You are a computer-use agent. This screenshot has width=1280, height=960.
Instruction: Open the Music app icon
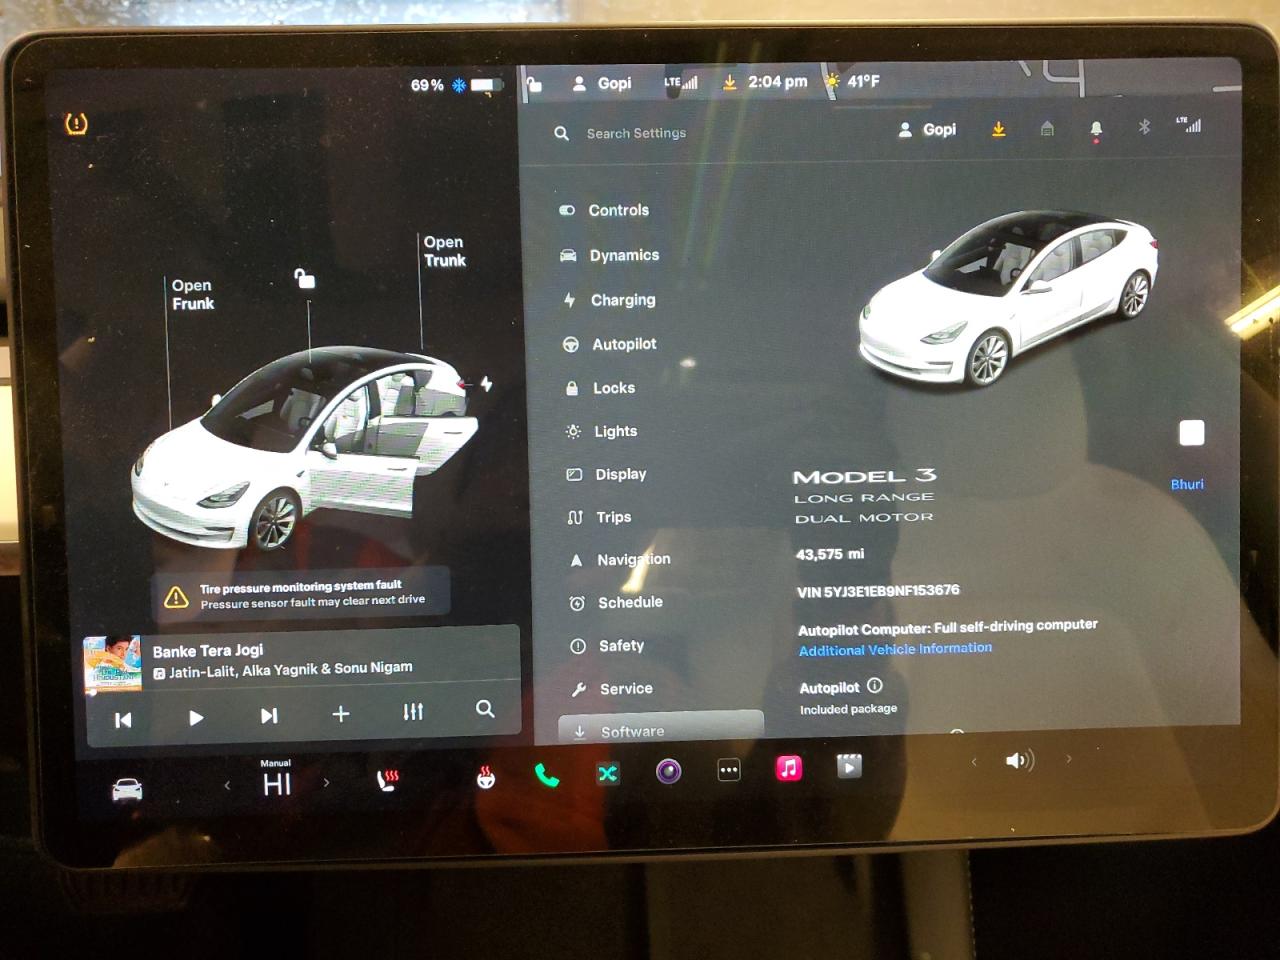coord(789,768)
